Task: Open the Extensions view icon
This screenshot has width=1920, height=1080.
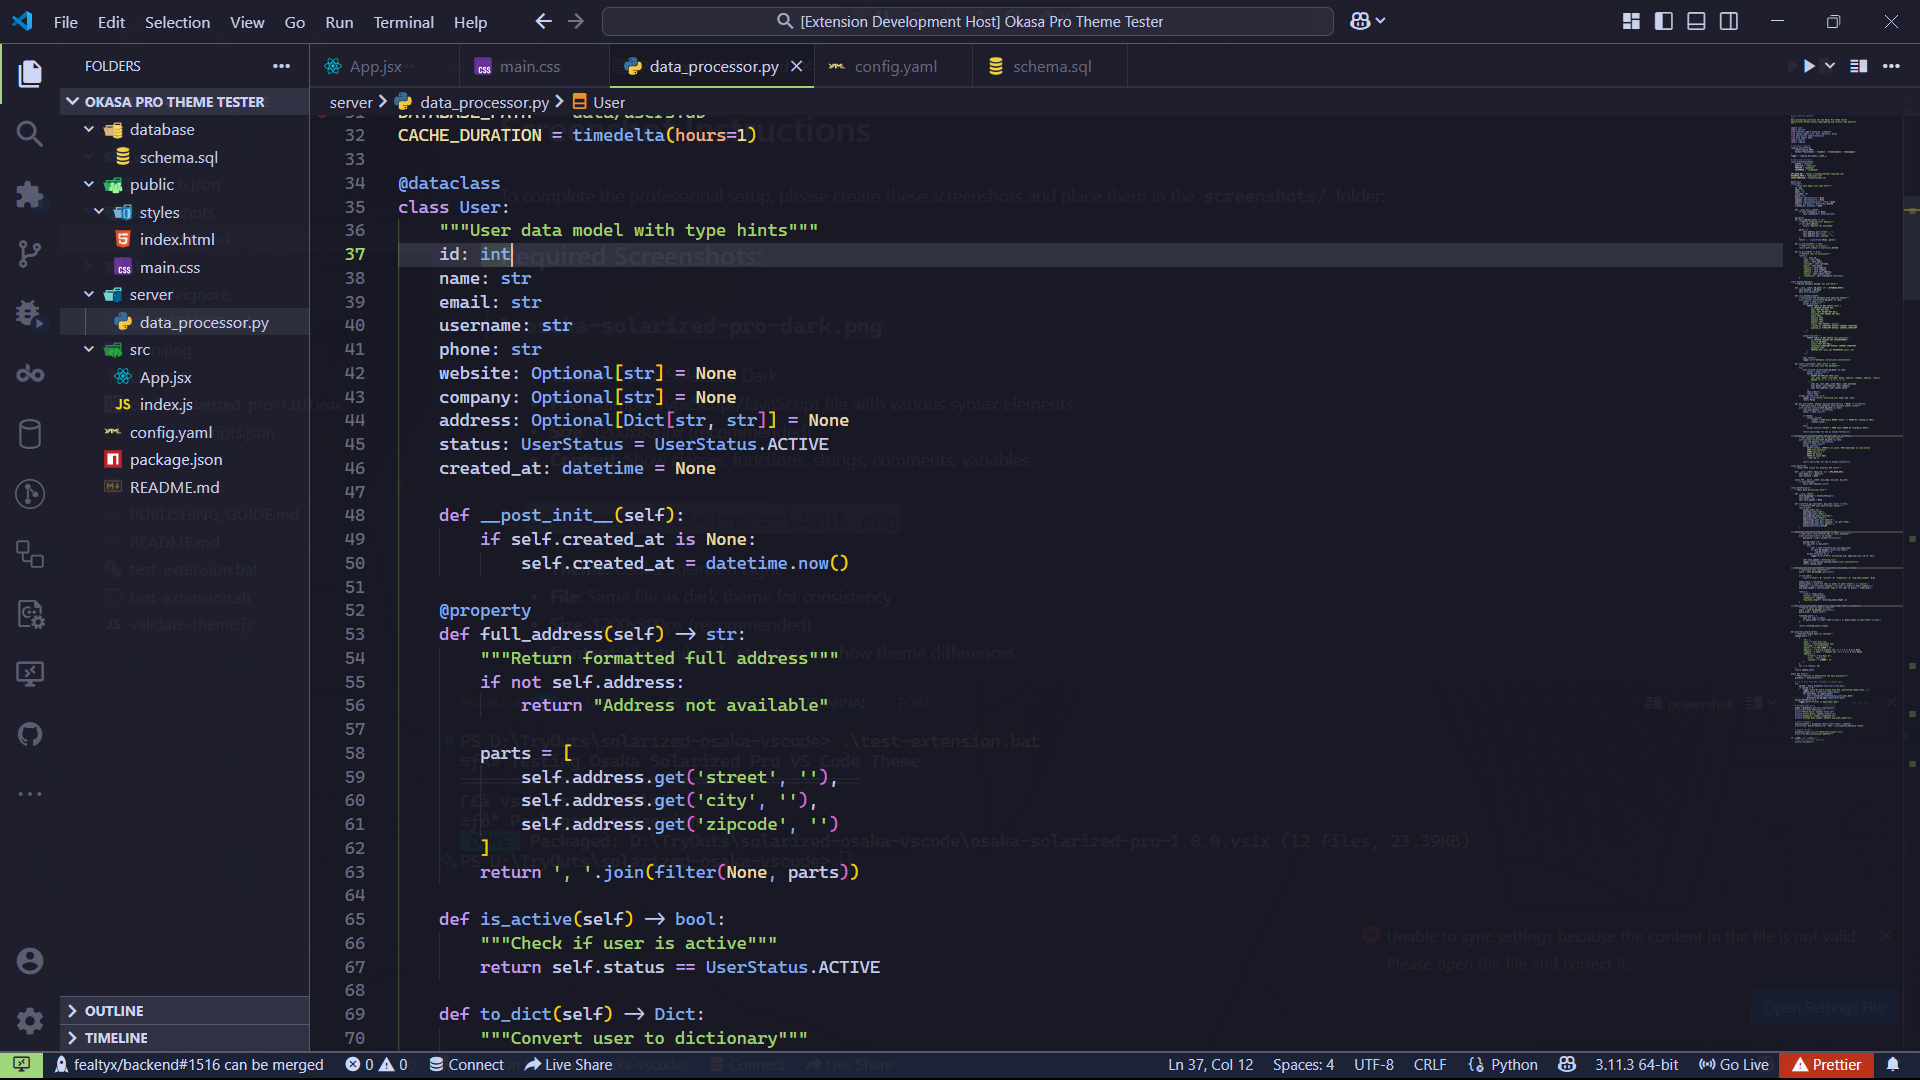Action: pyautogui.click(x=30, y=194)
